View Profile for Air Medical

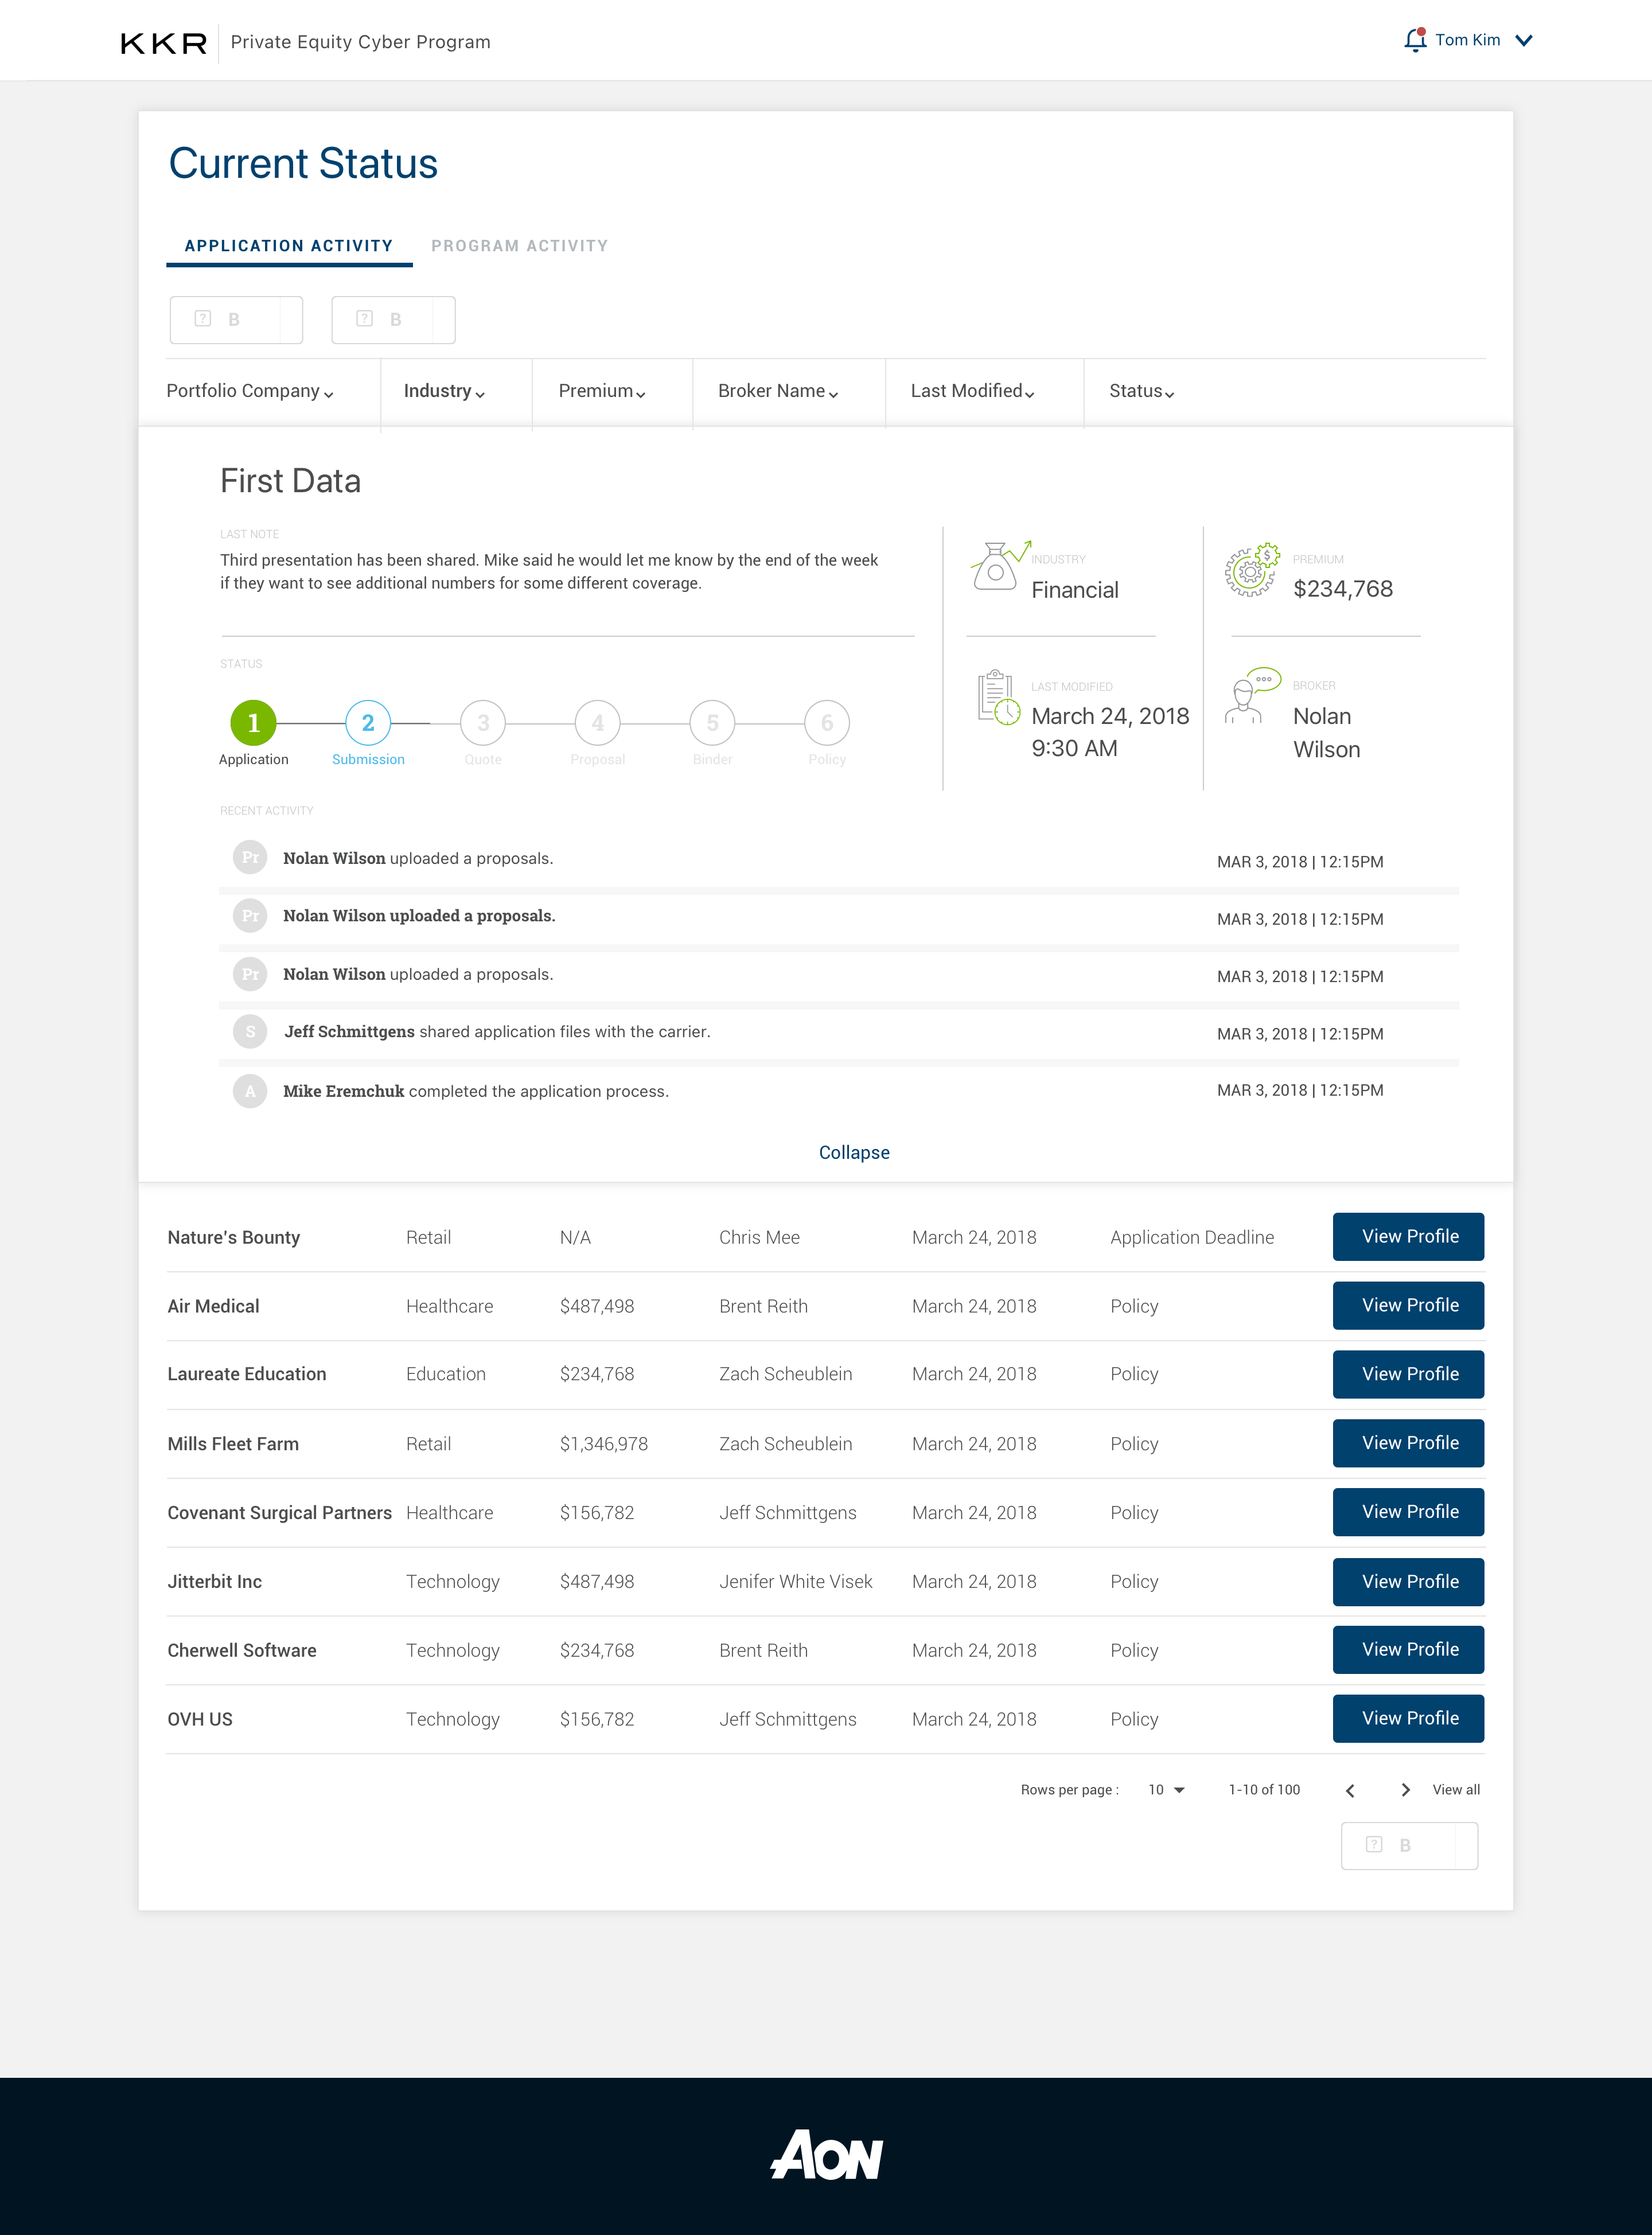point(1408,1306)
